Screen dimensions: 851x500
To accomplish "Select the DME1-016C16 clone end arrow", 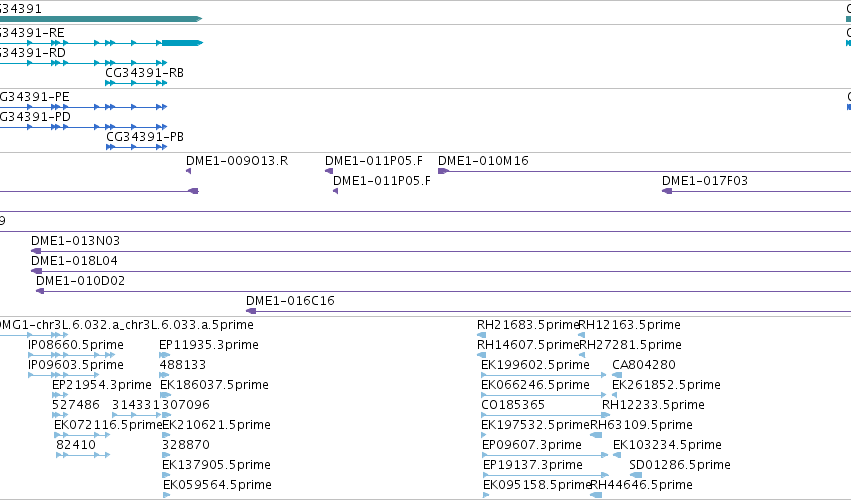I will (251, 311).
